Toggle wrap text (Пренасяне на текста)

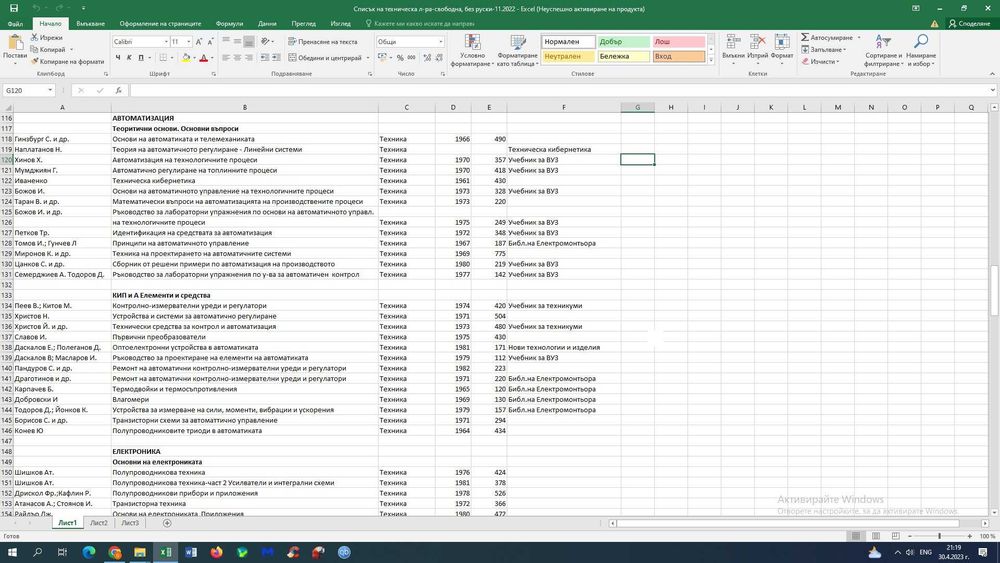(322, 41)
